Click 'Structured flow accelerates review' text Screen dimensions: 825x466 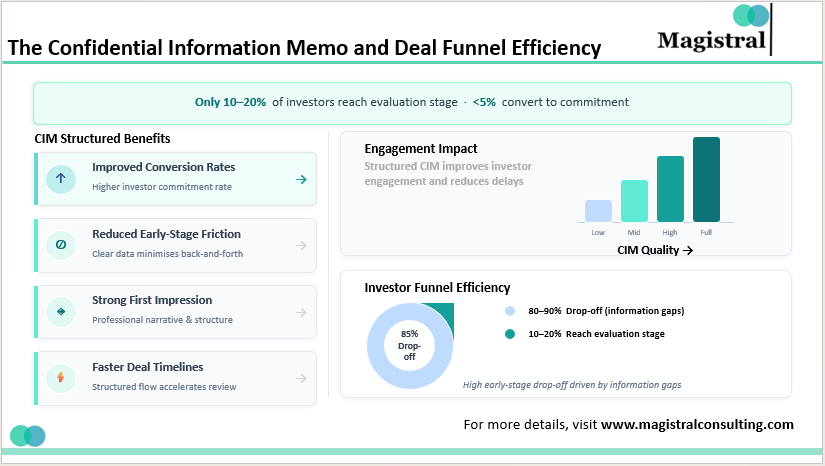click(x=164, y=387)
